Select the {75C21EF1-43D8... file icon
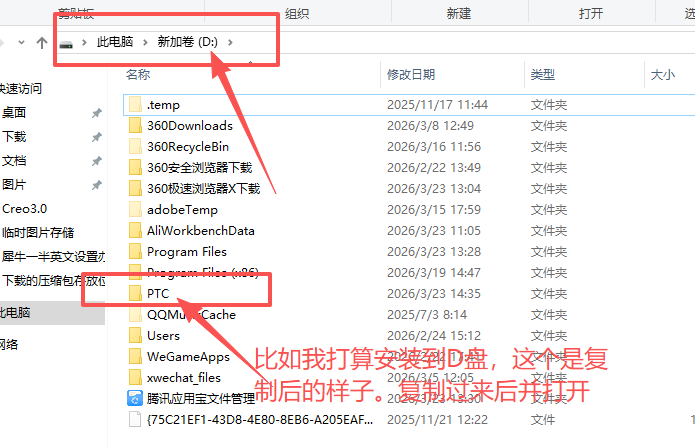Viewport: 695px width, 448px height. coord(135,419)
